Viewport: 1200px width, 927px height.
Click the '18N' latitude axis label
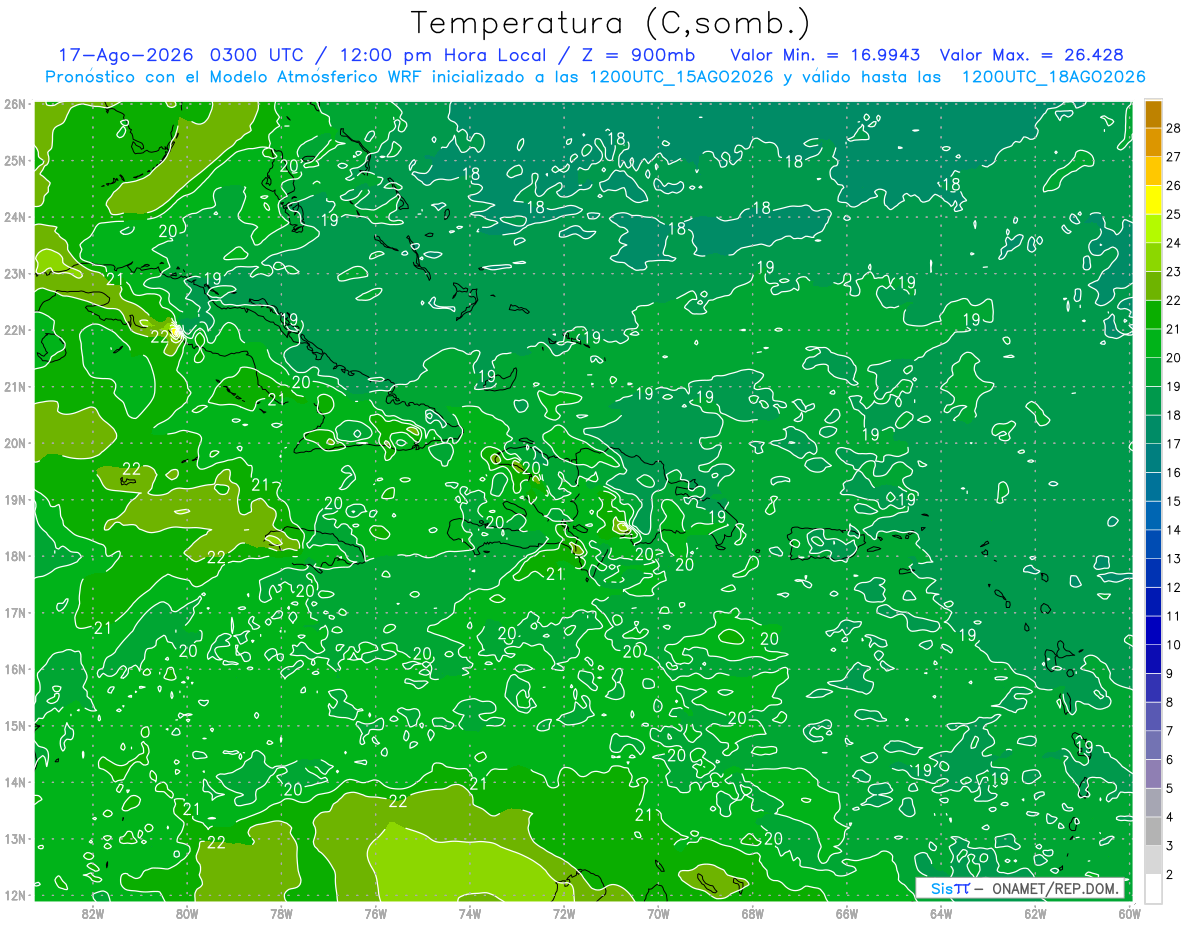tap(14, 556)
